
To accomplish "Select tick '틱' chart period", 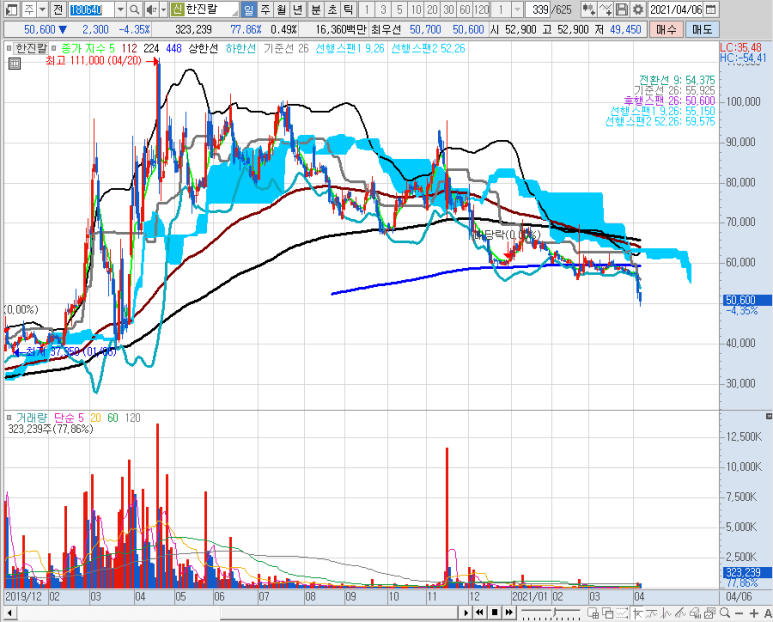I will (x=349, y=9).
